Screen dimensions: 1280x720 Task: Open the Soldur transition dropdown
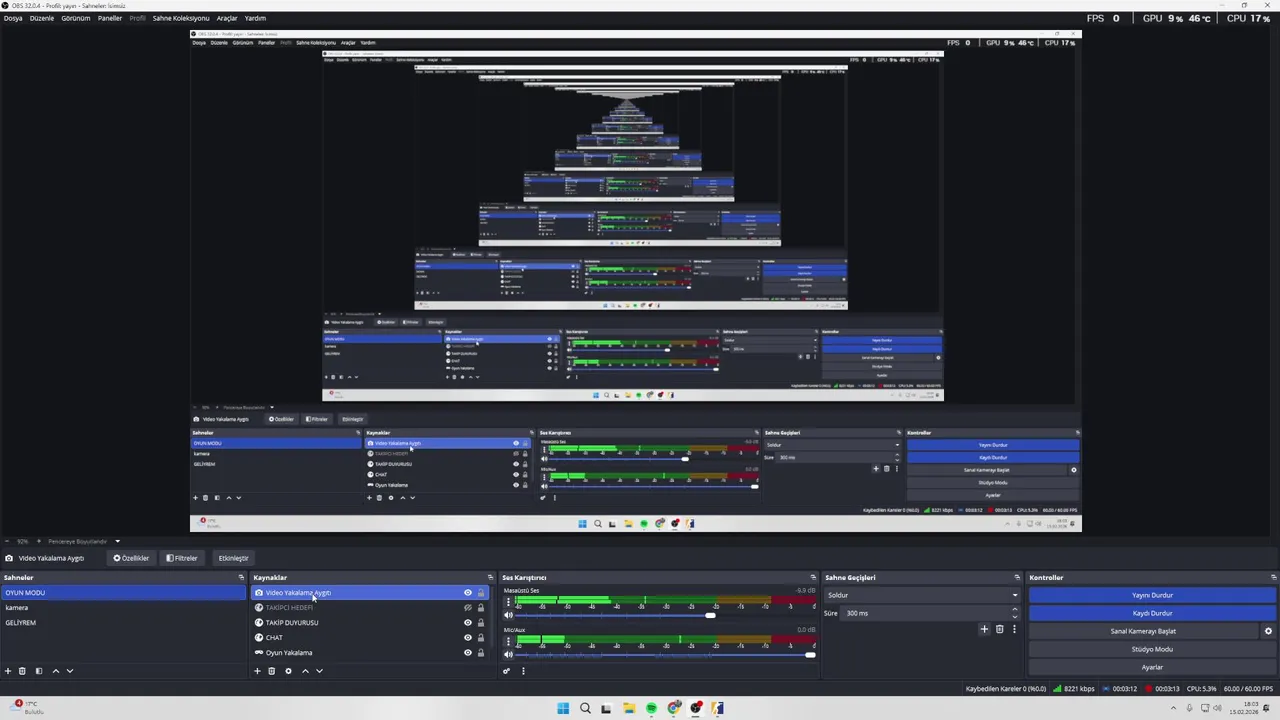(x=922, y=595)
